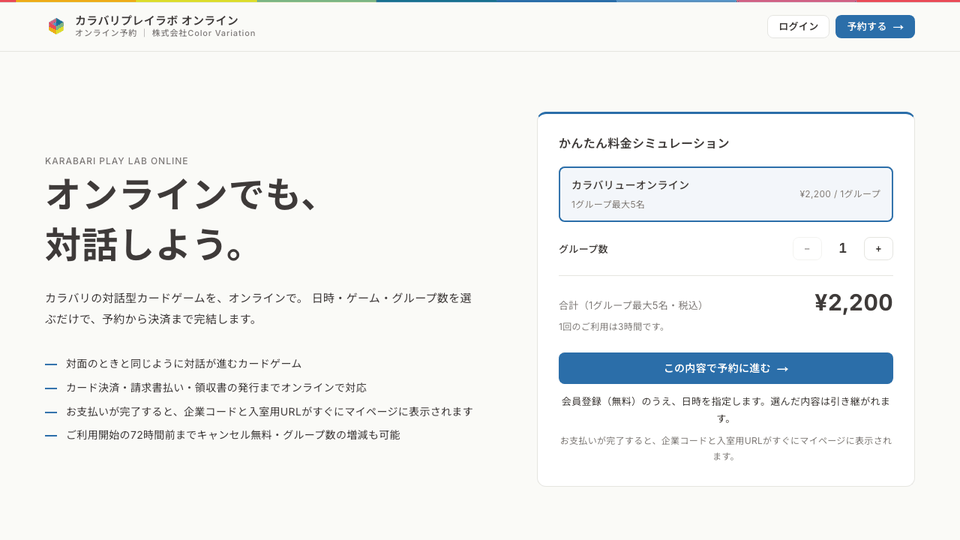Viewport: 960px width, 540px height.
Task: Click the line 対面のときと同じように対話が進むカードゲーム
Action: click(x=184, y=364)
